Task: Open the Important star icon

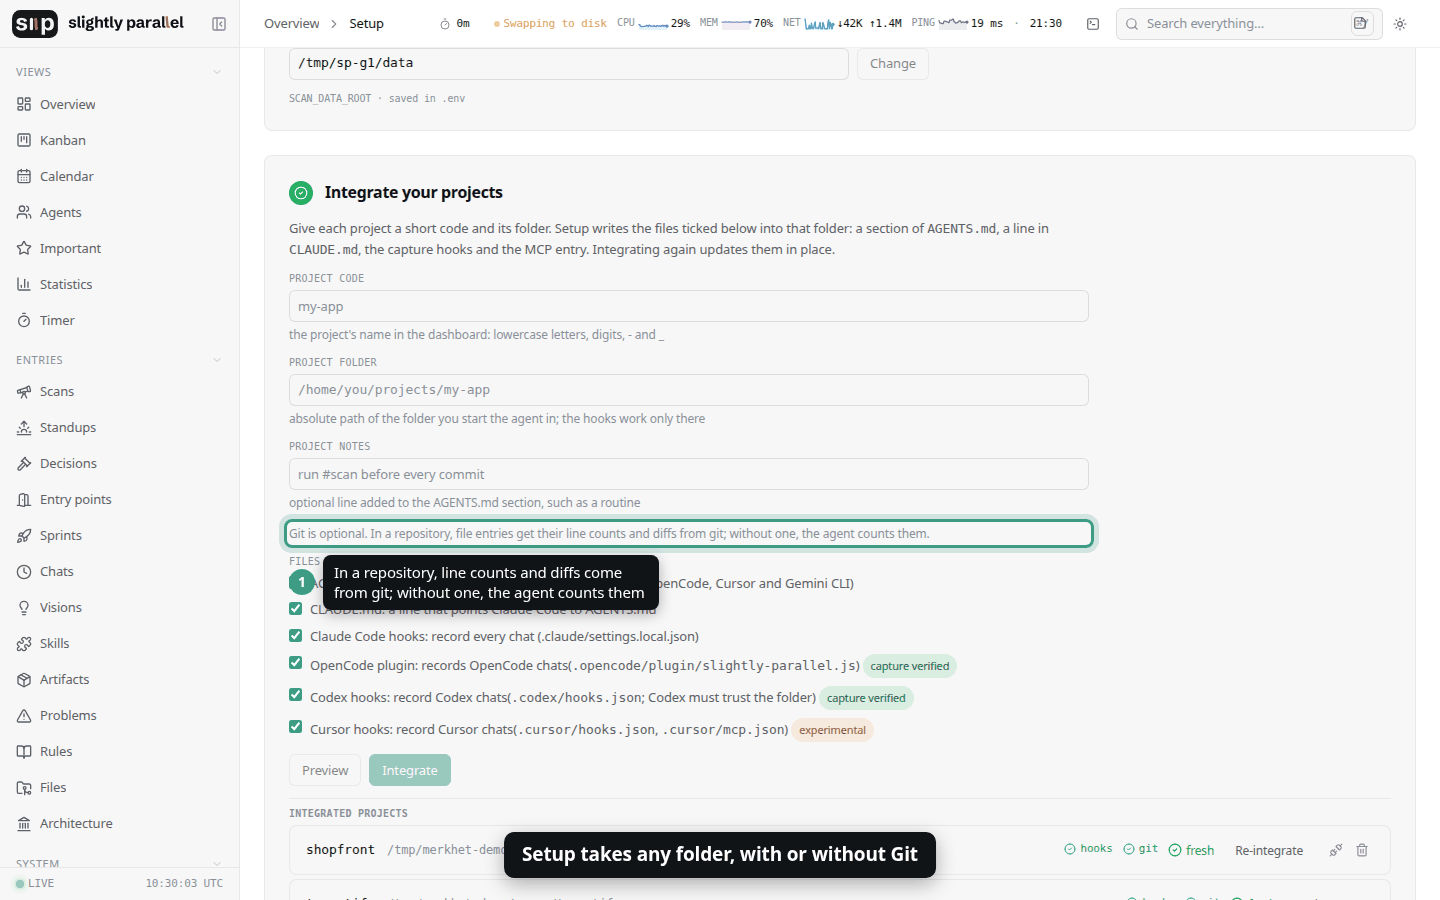Action: click(24, 248)
